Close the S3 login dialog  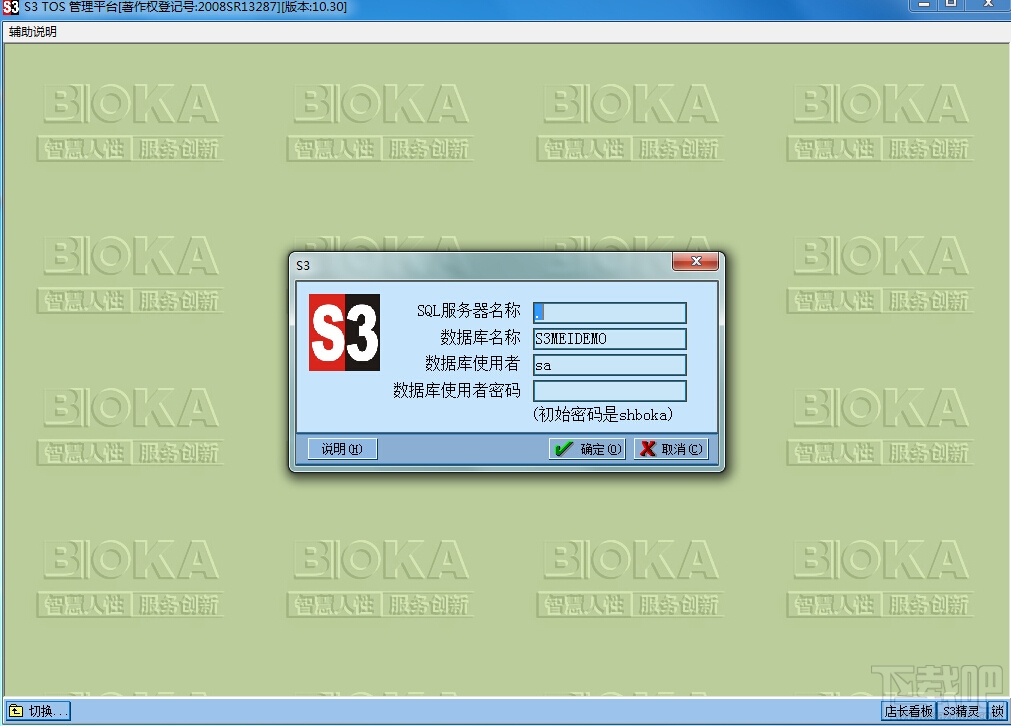695,261
